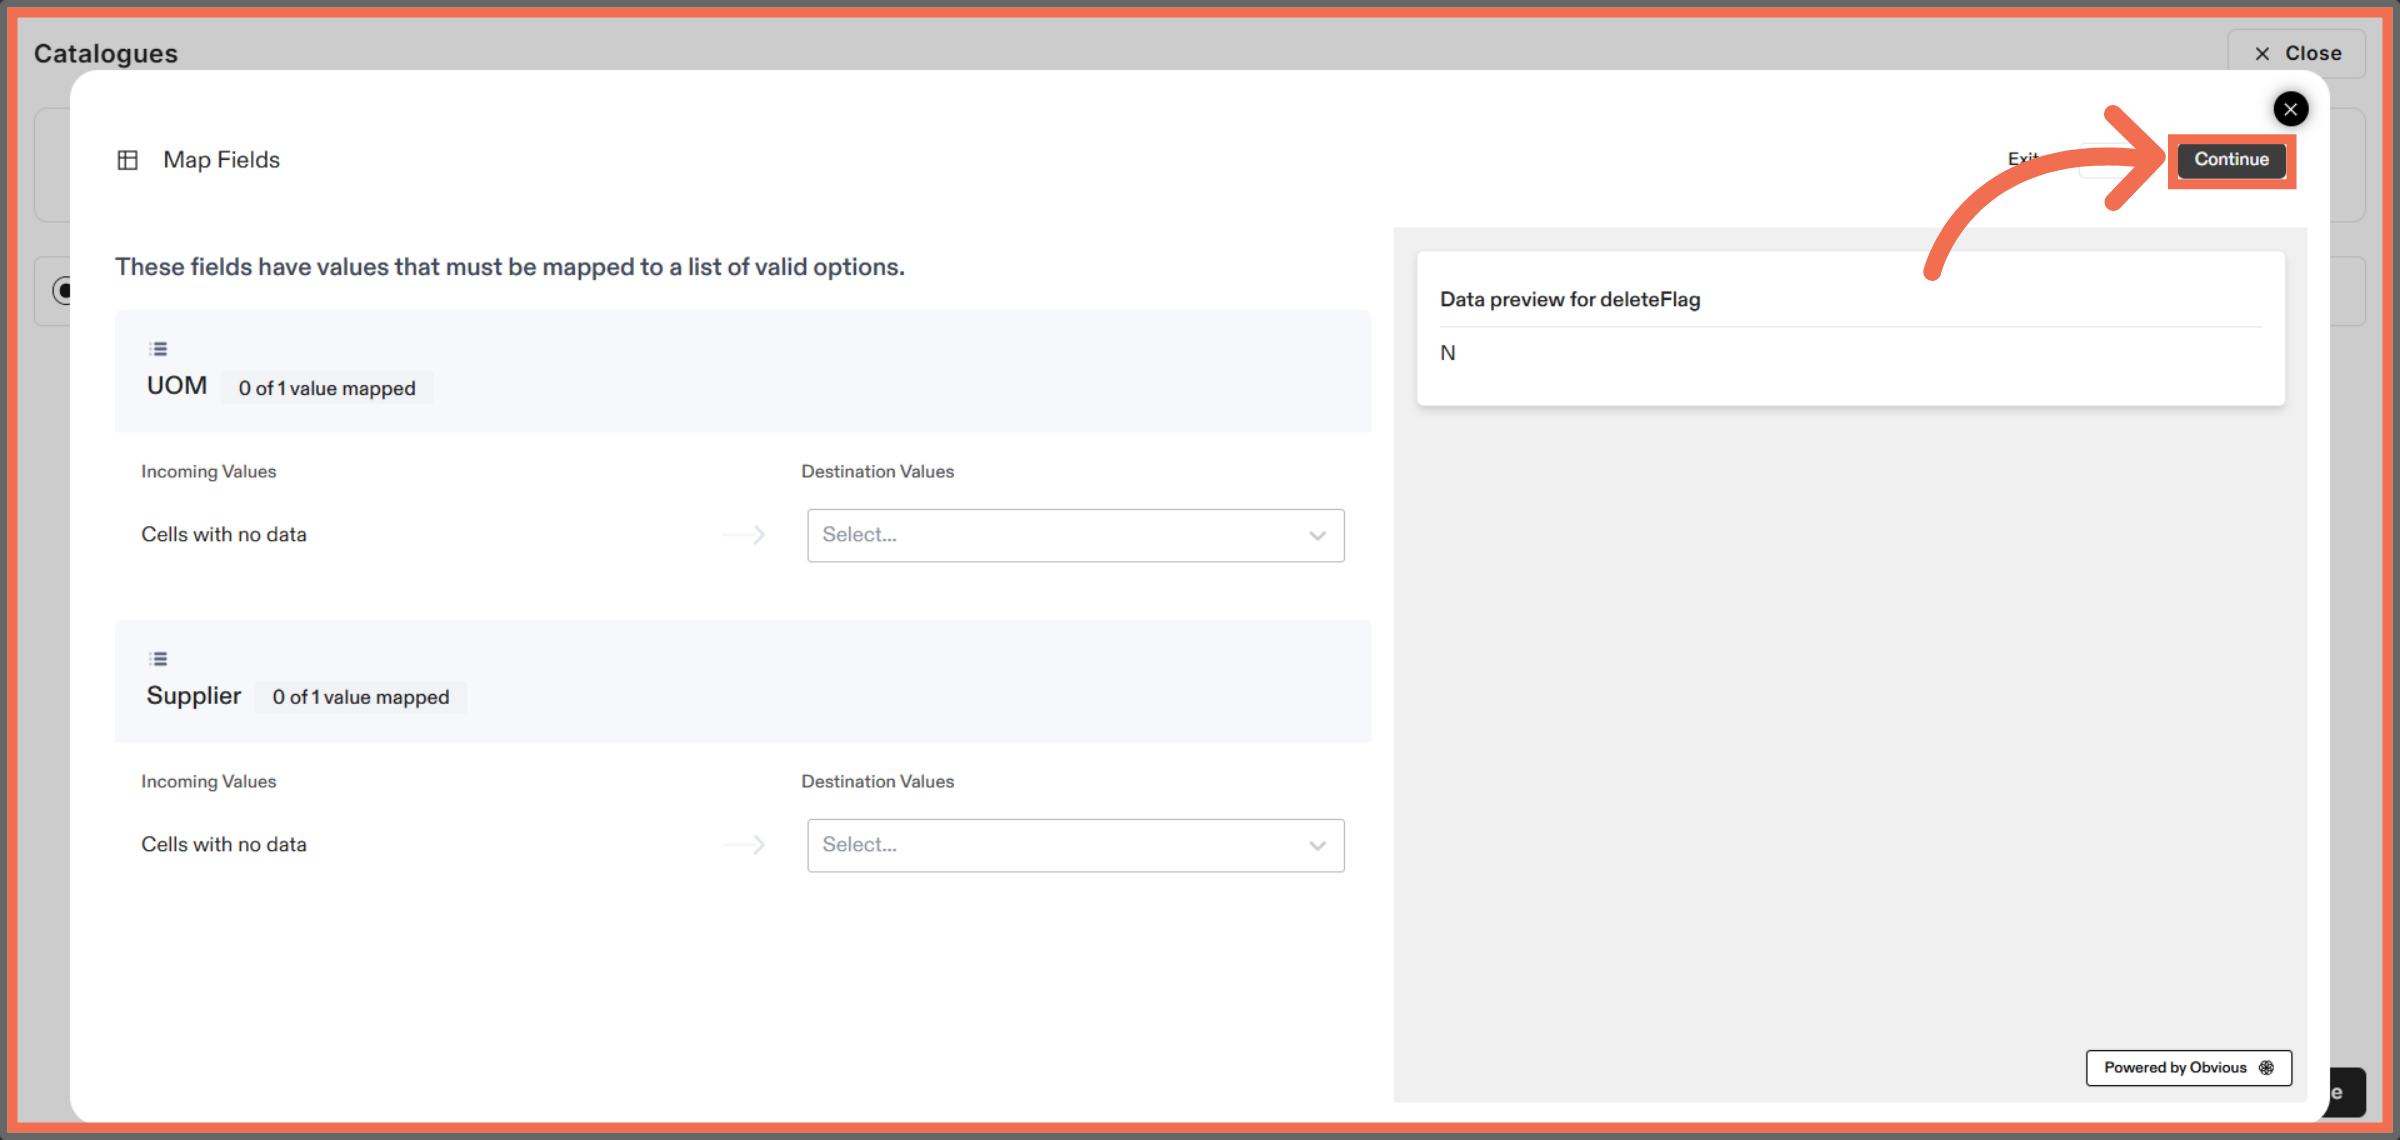The image size is (2400, 1140).
Task: Close the dialog with the black X circle
Action: [2290, 109]
